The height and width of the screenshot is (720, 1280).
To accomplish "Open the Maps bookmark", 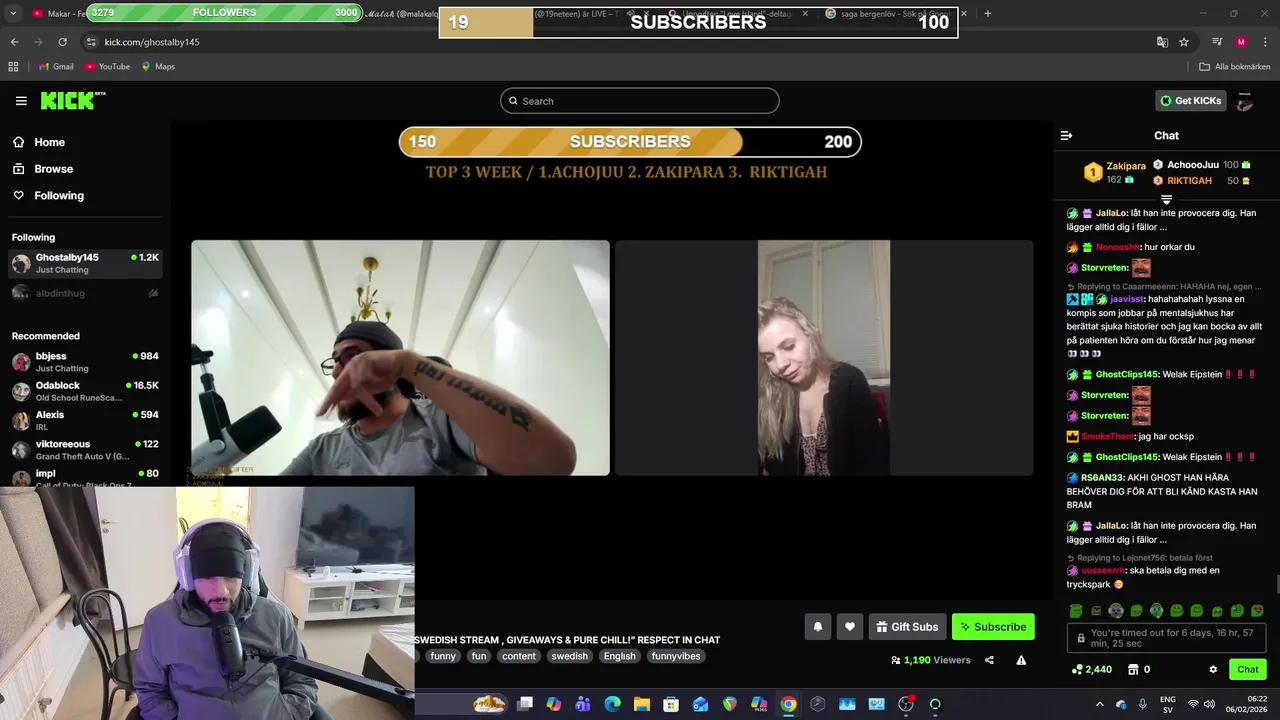I will (x=158, y=67).
